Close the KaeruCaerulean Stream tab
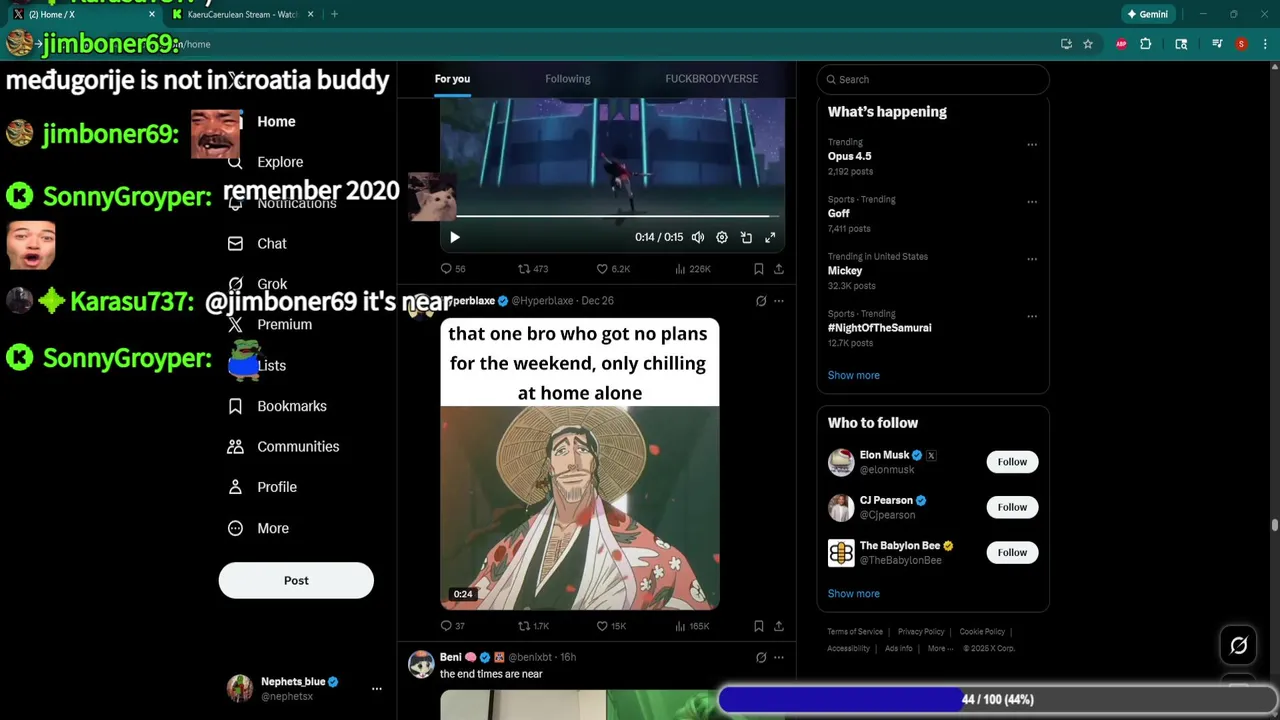Image resolution: width=1280 pixels, height=720 pixels. (310, 14)
